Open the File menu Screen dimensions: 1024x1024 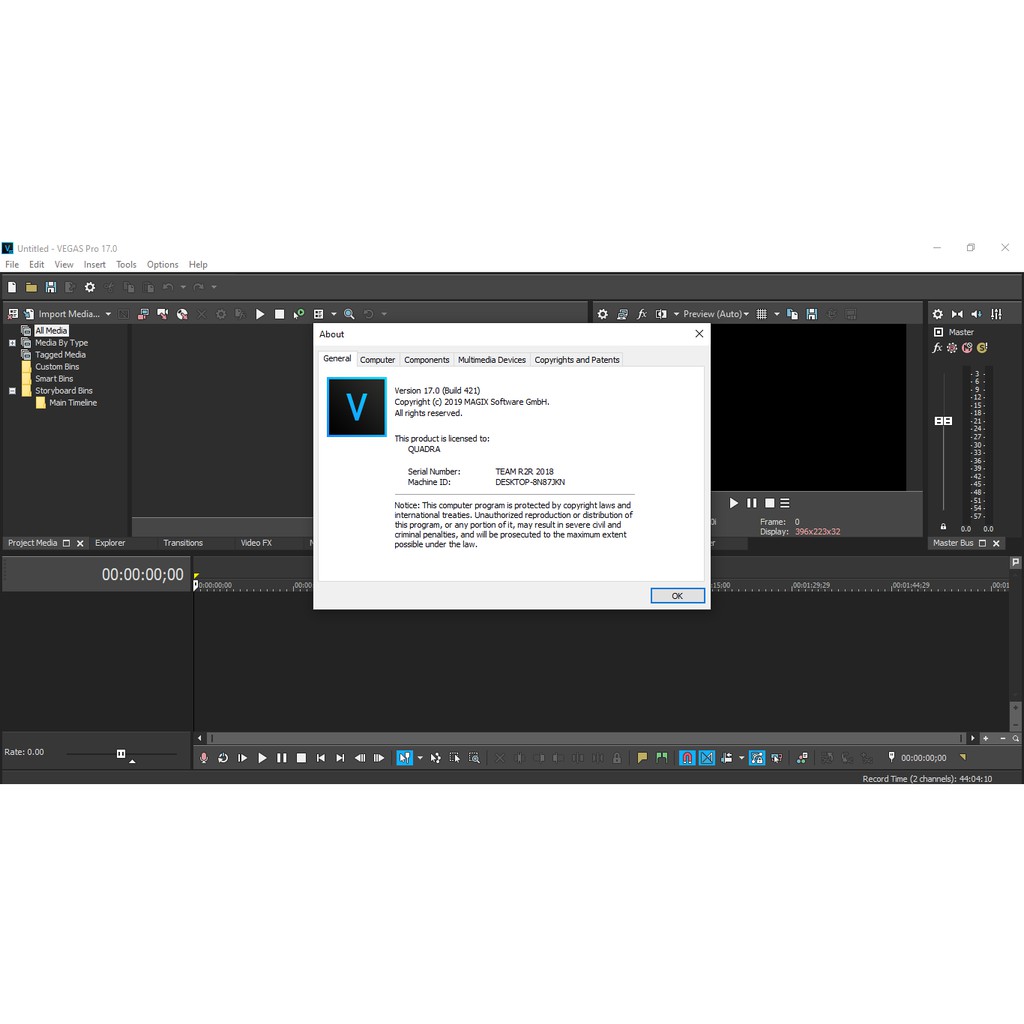(x=12, y=264)
